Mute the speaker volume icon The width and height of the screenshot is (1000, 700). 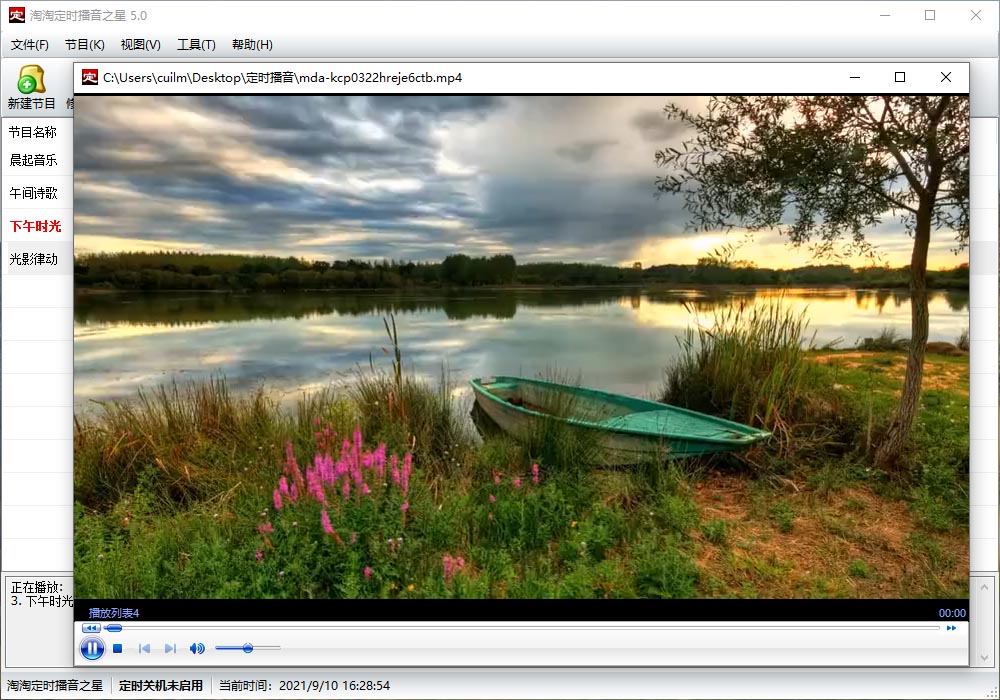pos(197,648)
